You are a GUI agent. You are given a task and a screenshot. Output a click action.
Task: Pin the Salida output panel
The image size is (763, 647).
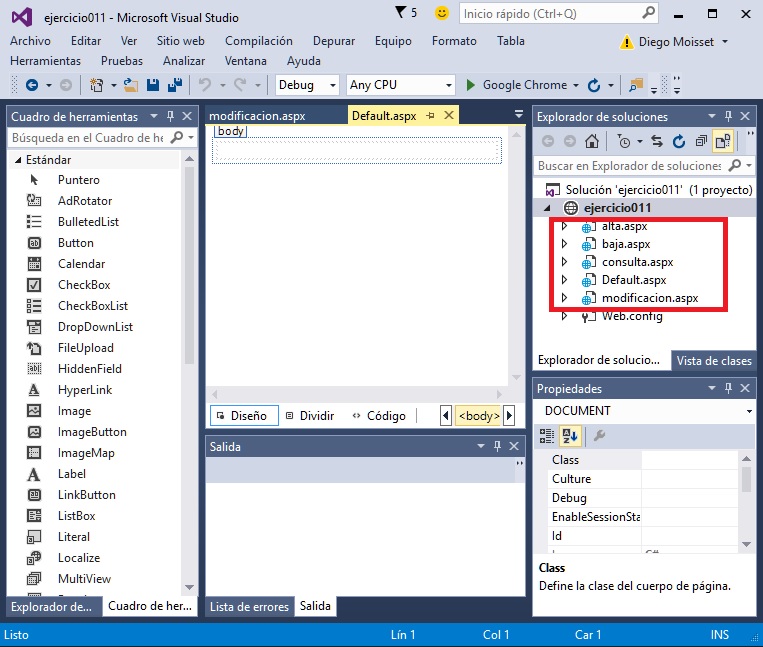497,446
